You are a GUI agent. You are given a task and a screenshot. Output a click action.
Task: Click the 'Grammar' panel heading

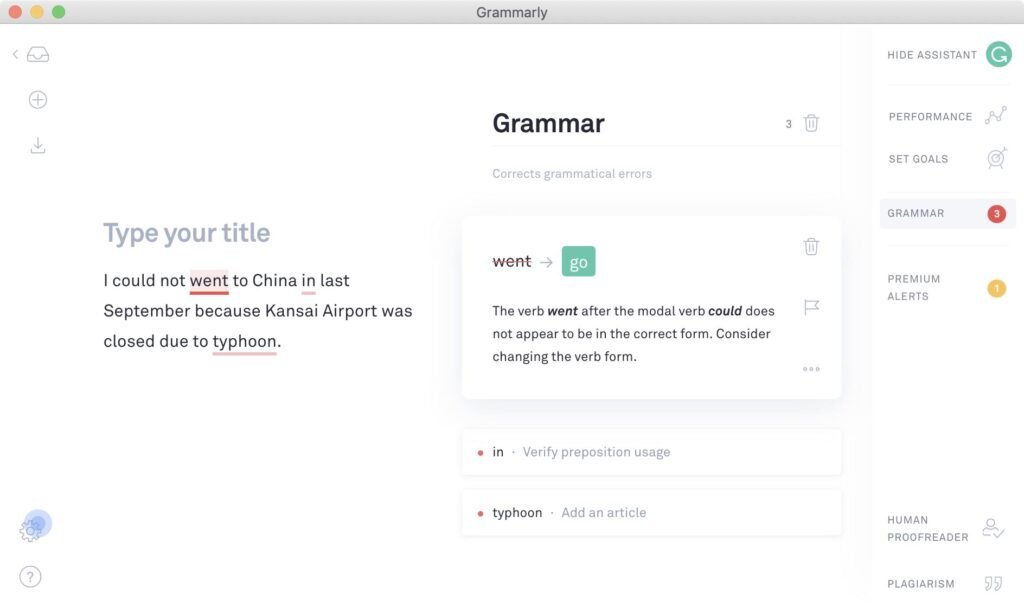[549, 123]
